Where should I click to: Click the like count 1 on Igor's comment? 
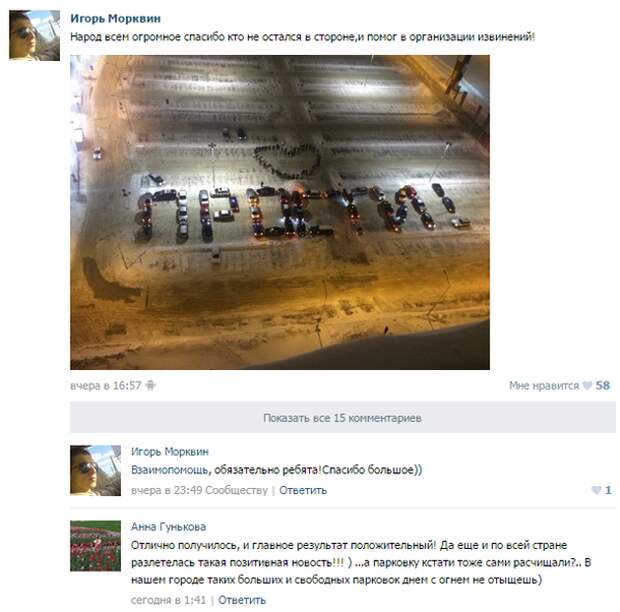[608, 490]
